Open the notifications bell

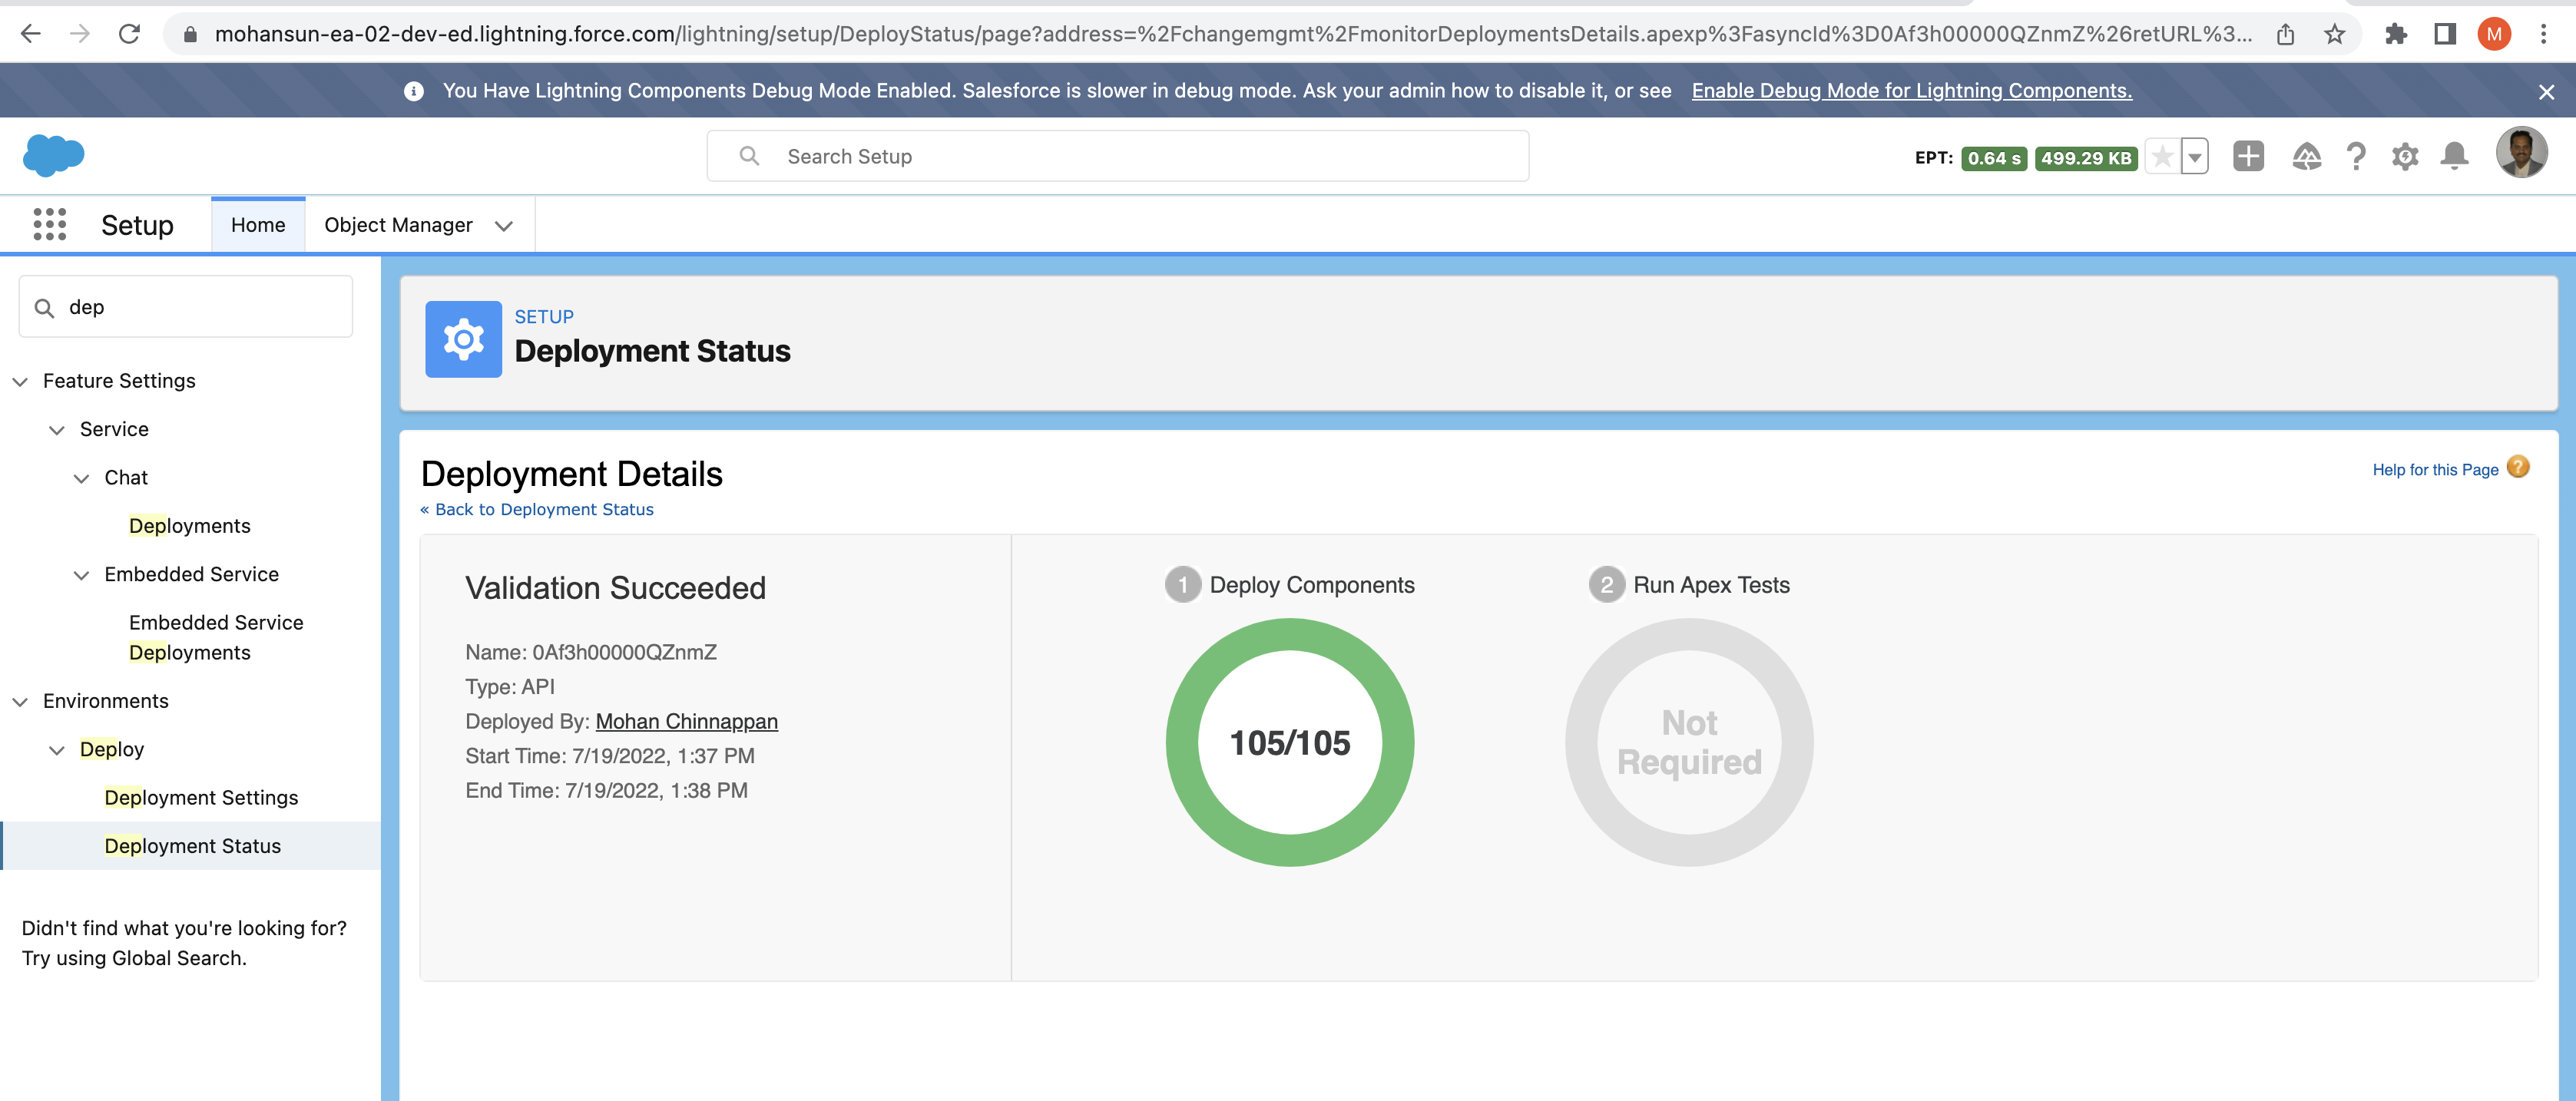click(2454, 156)
